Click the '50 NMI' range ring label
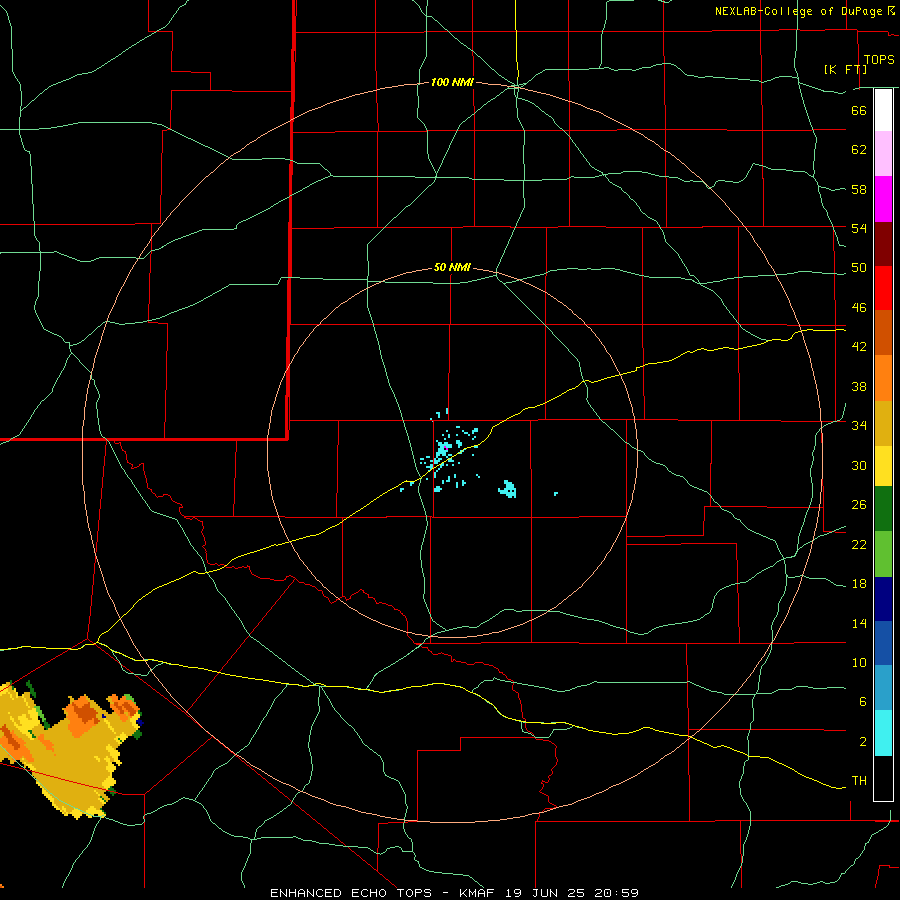Screen dimensions: 900x900 pos(452,267)
